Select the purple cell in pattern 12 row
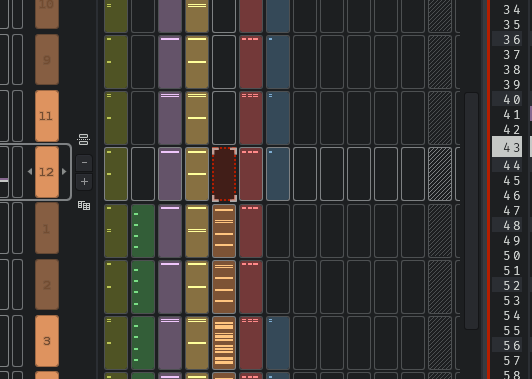 (170, 174)
